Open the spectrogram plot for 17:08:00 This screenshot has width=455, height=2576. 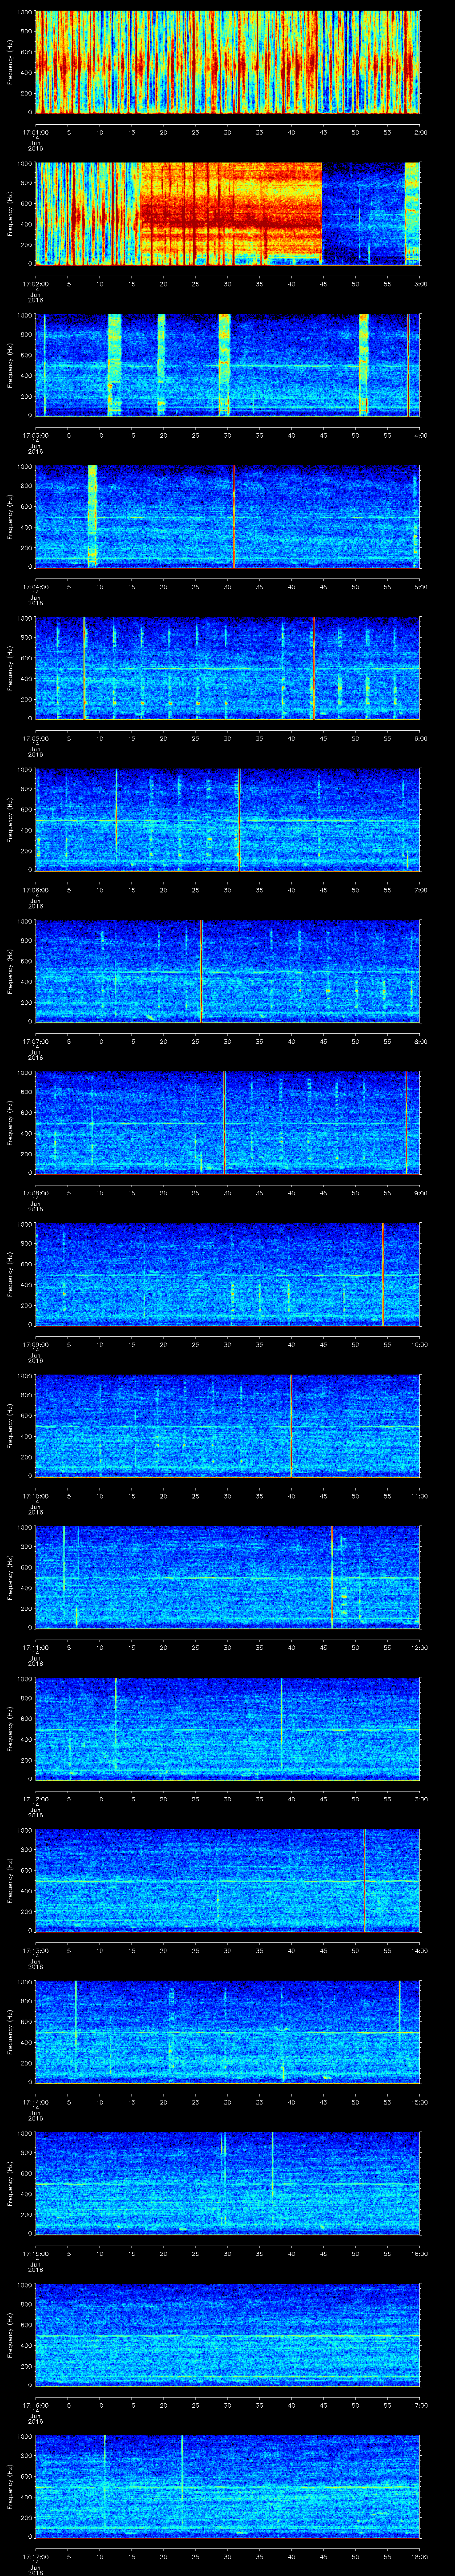[x=228, y=1122]
